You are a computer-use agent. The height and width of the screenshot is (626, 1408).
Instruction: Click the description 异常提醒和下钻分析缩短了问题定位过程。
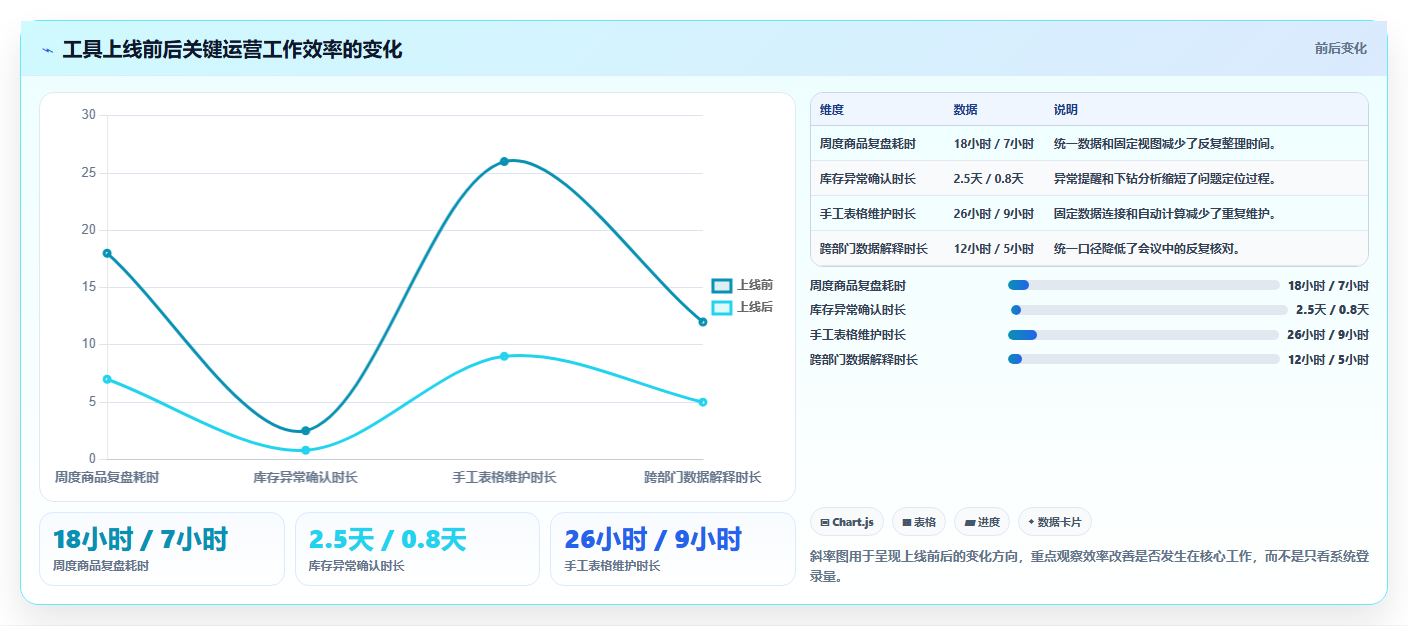(1166, 179)
